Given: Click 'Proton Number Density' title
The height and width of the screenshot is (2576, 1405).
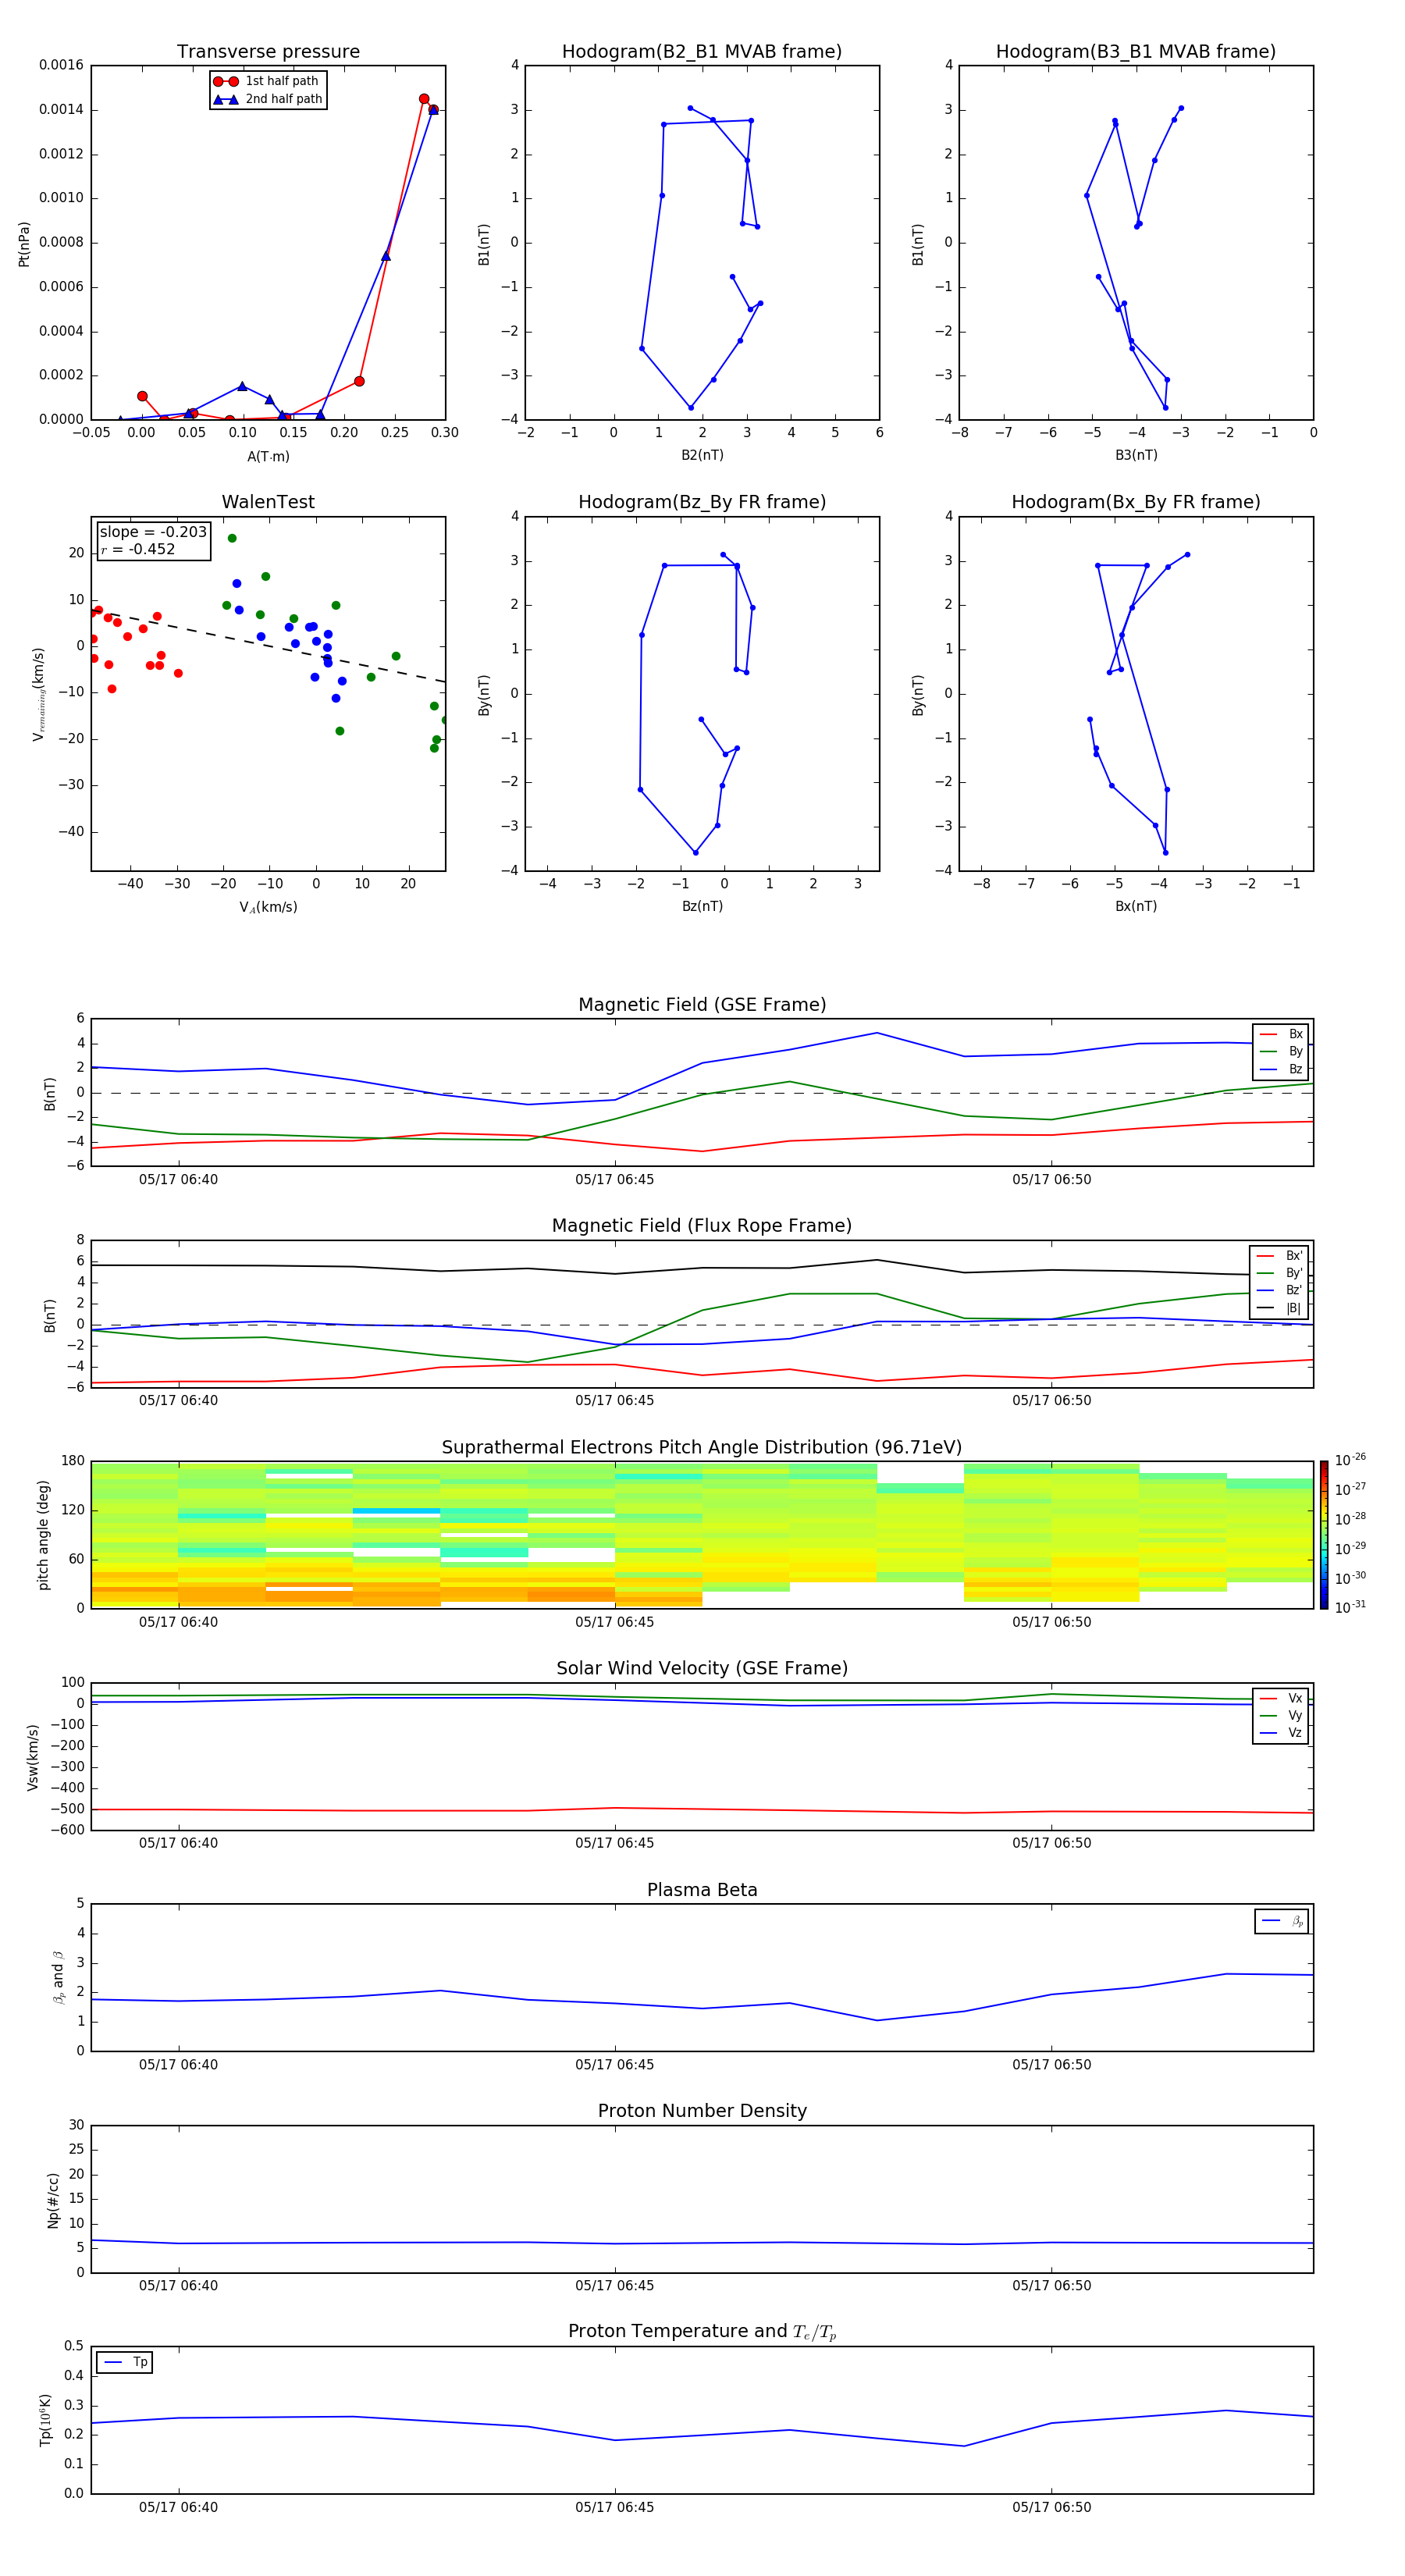Looking at the screenshot, I should click(702, 2111).
